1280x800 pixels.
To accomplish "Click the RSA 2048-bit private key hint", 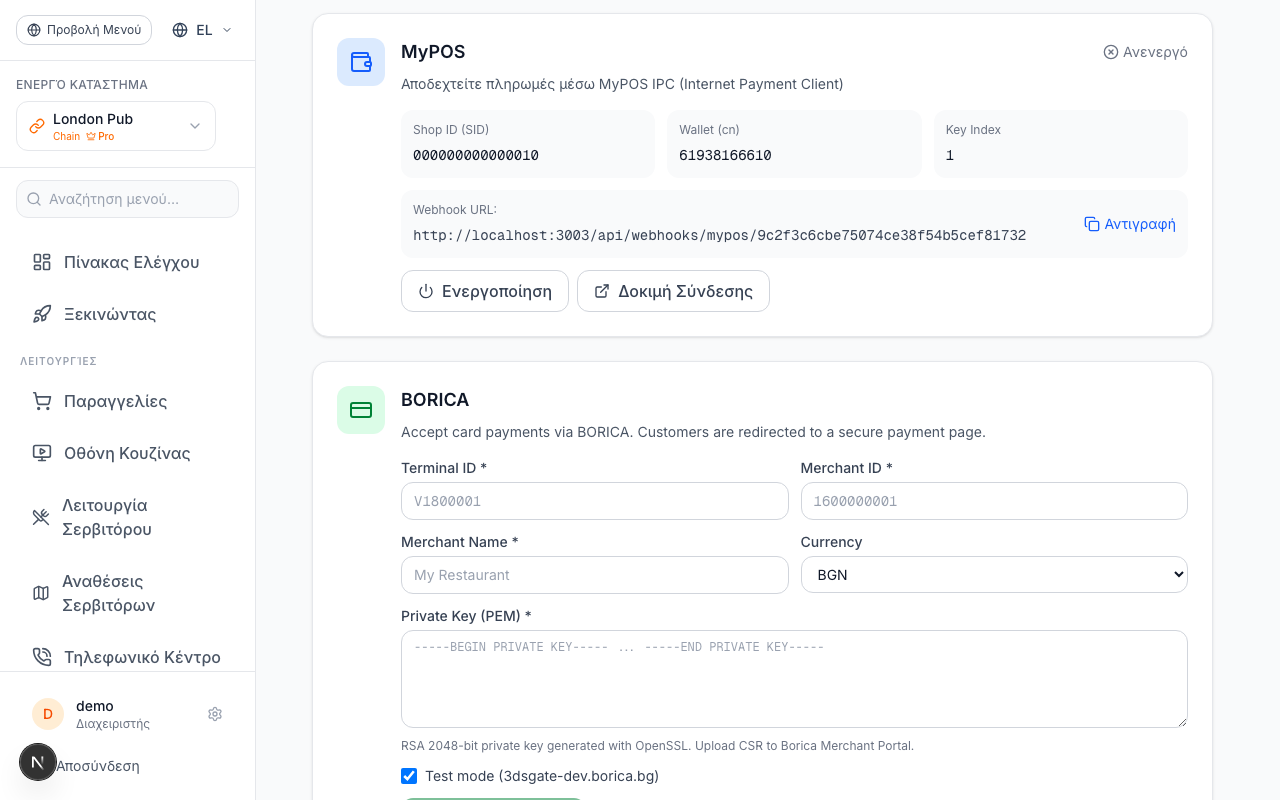I will tap(657, 746).
